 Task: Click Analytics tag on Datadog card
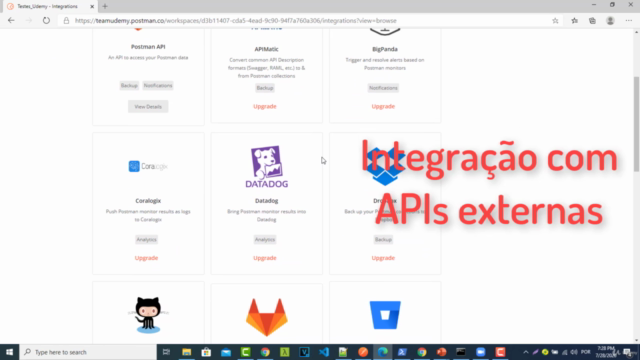tap(264, 240)
